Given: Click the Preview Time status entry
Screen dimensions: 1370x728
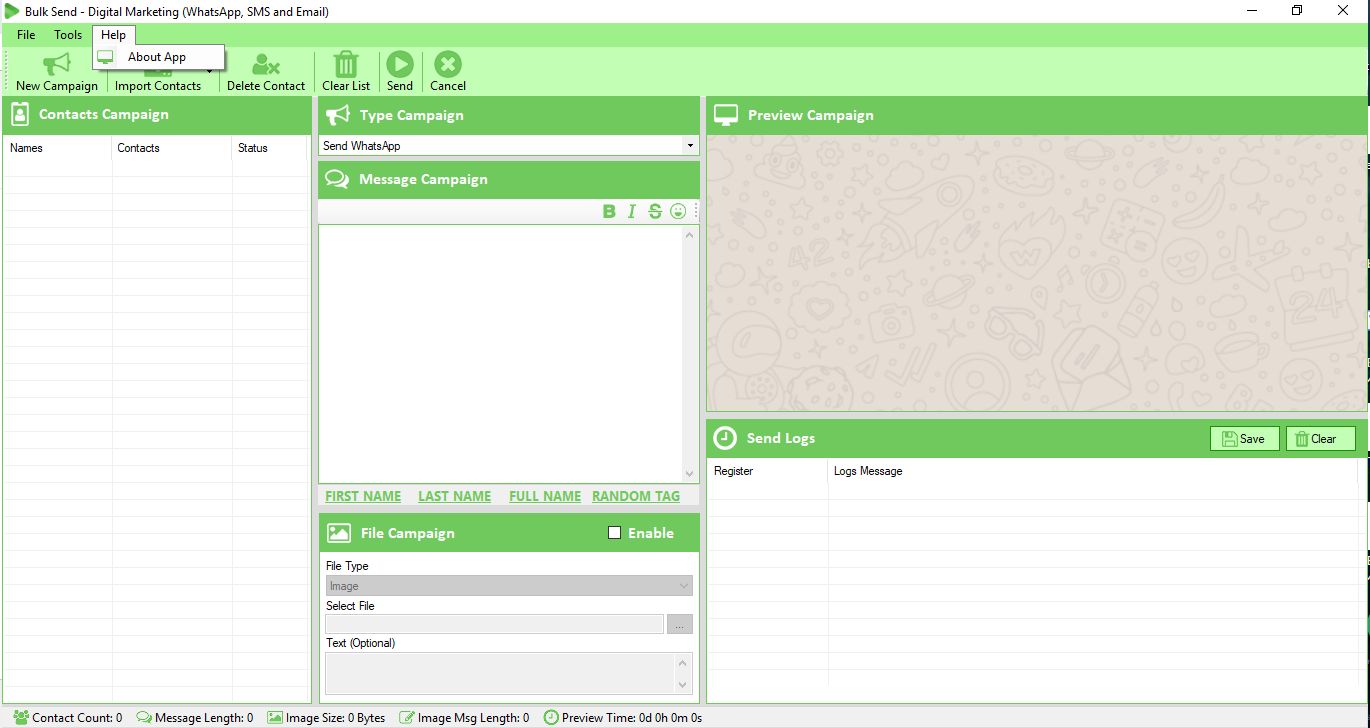Looking at the screenshot, I should coord(623,718).
